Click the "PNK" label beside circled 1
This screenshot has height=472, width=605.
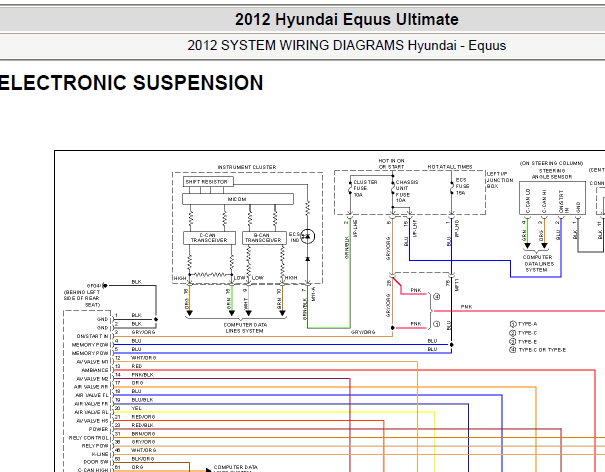416,324
